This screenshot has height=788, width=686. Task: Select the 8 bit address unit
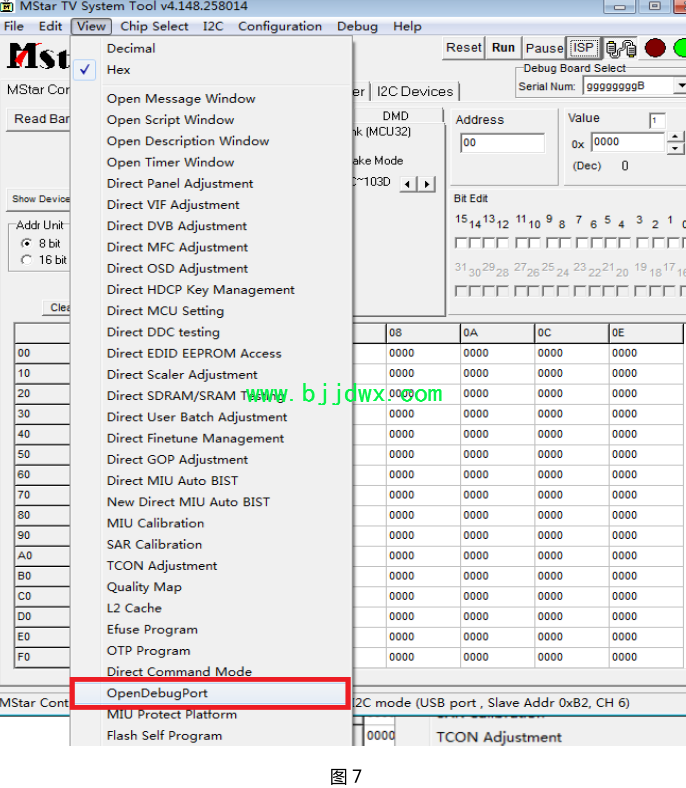26,243
